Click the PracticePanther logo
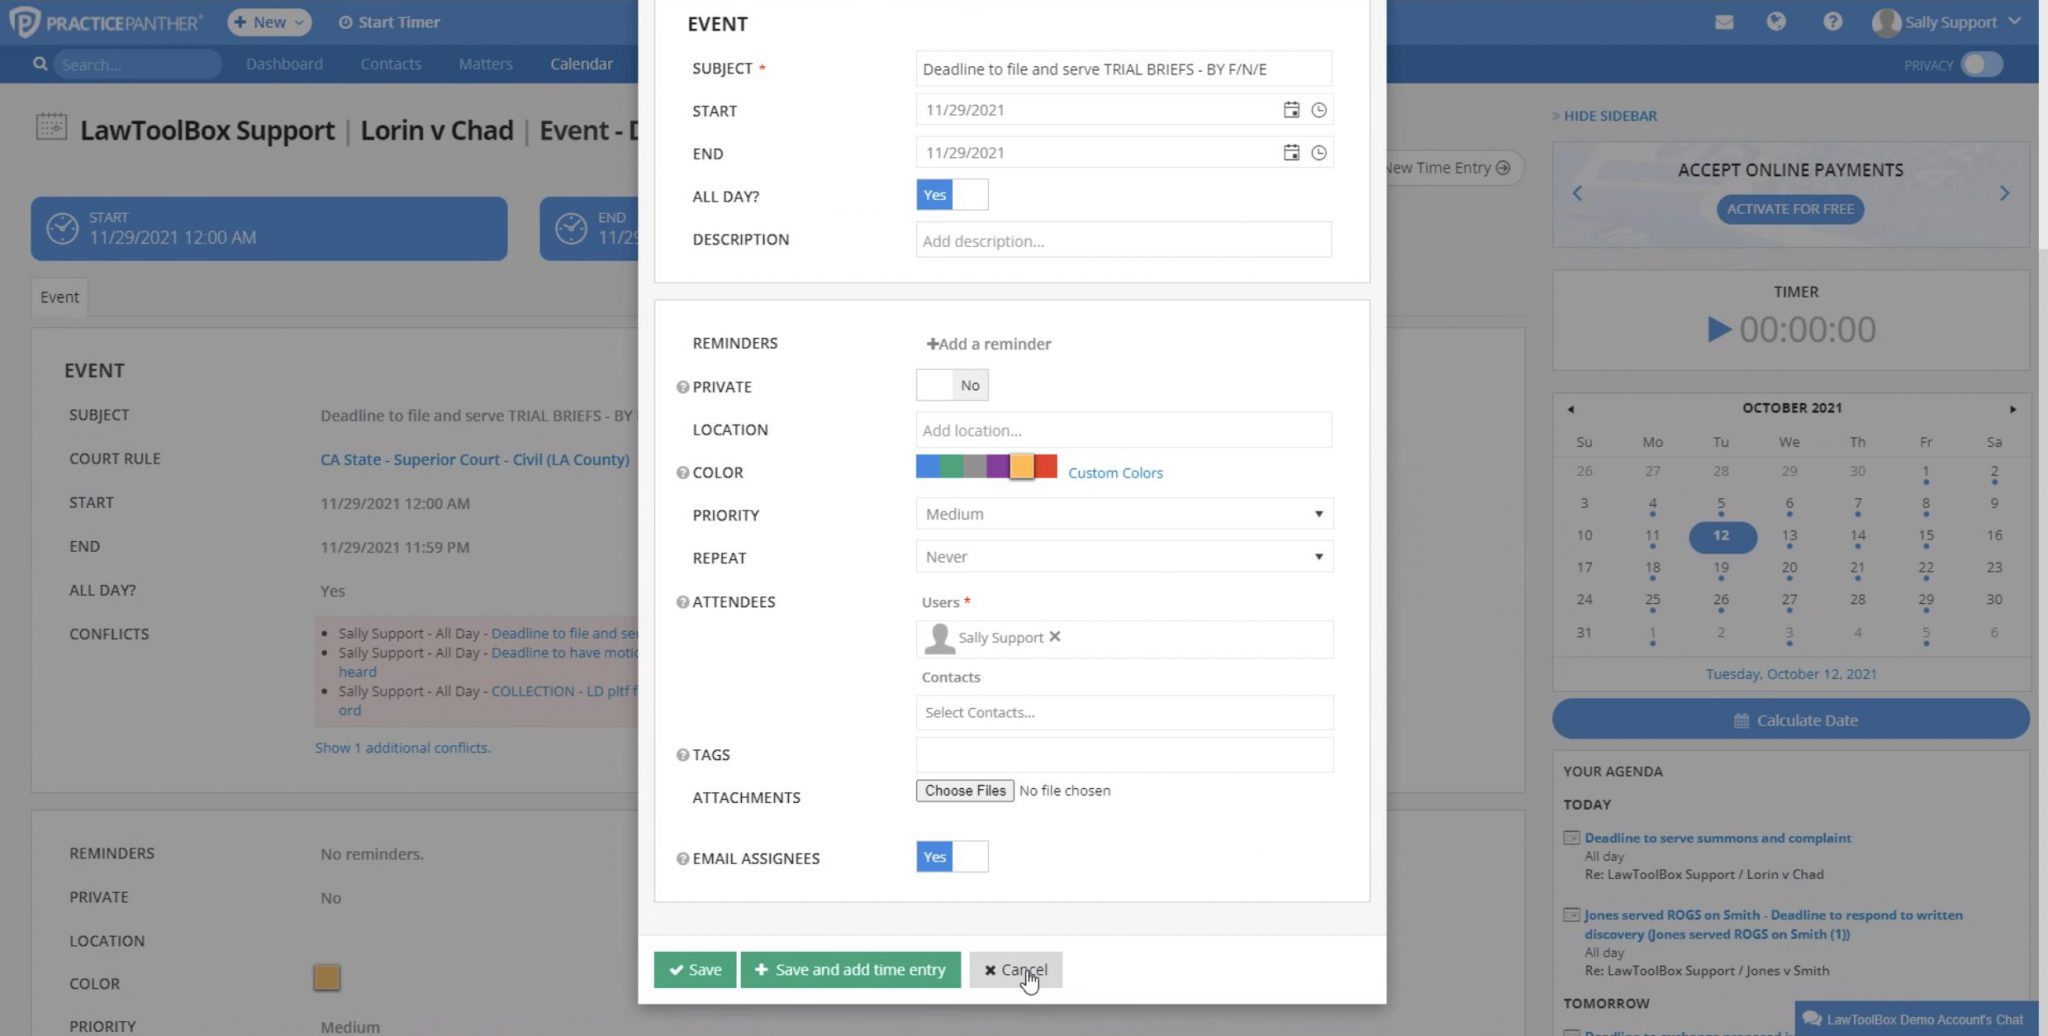2048x1036 pixels. (x=106, y=22)
